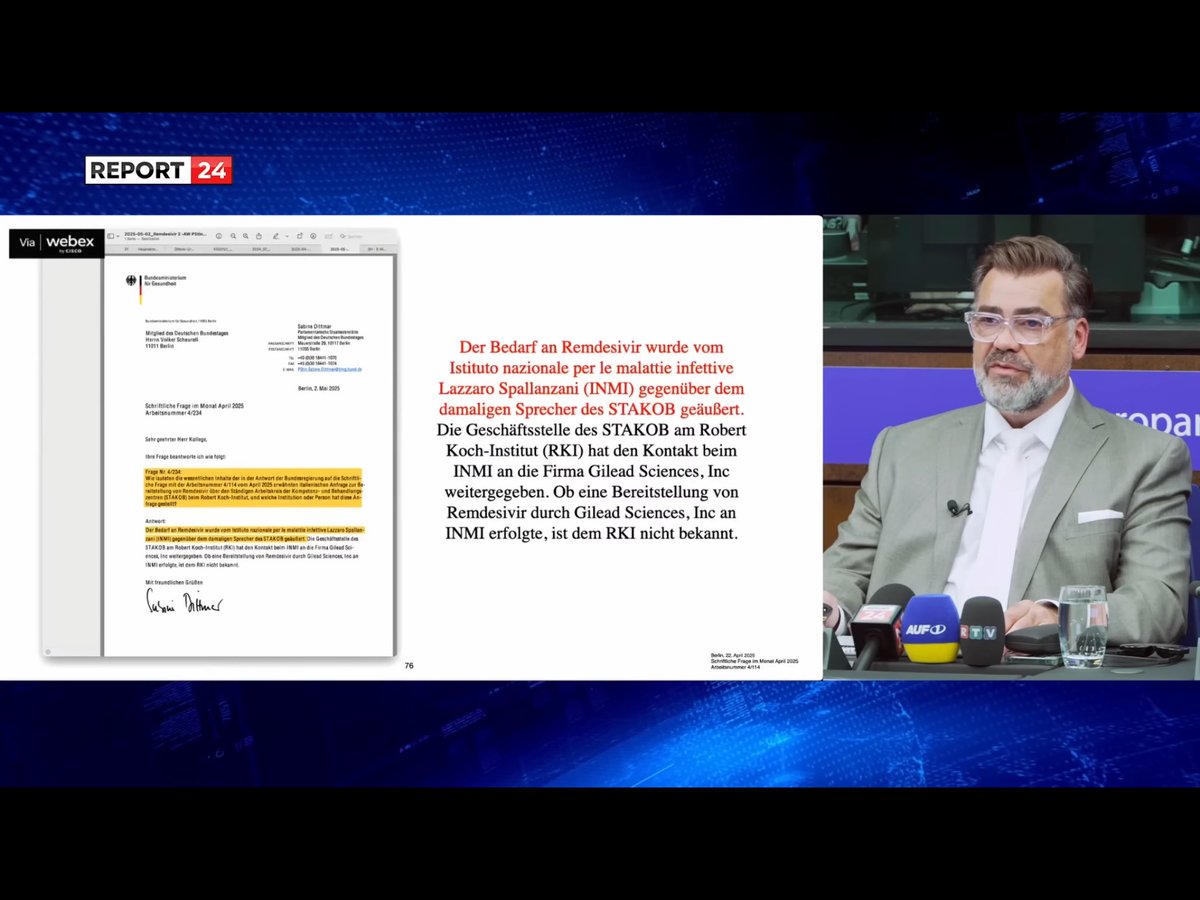
Task: Show the markup toolbar icon
Action: 313,236
